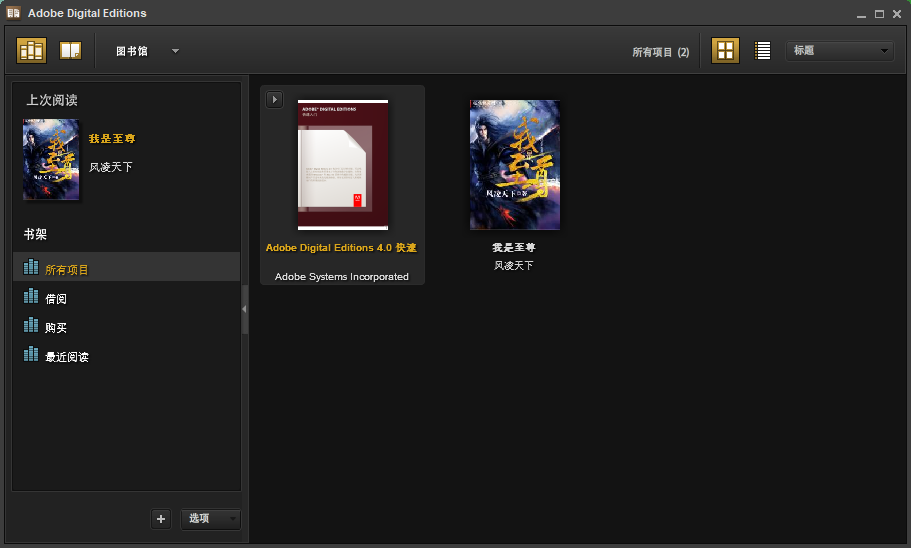
Task: Click the 所有项目 (2) count label
Action: [661, 52]
